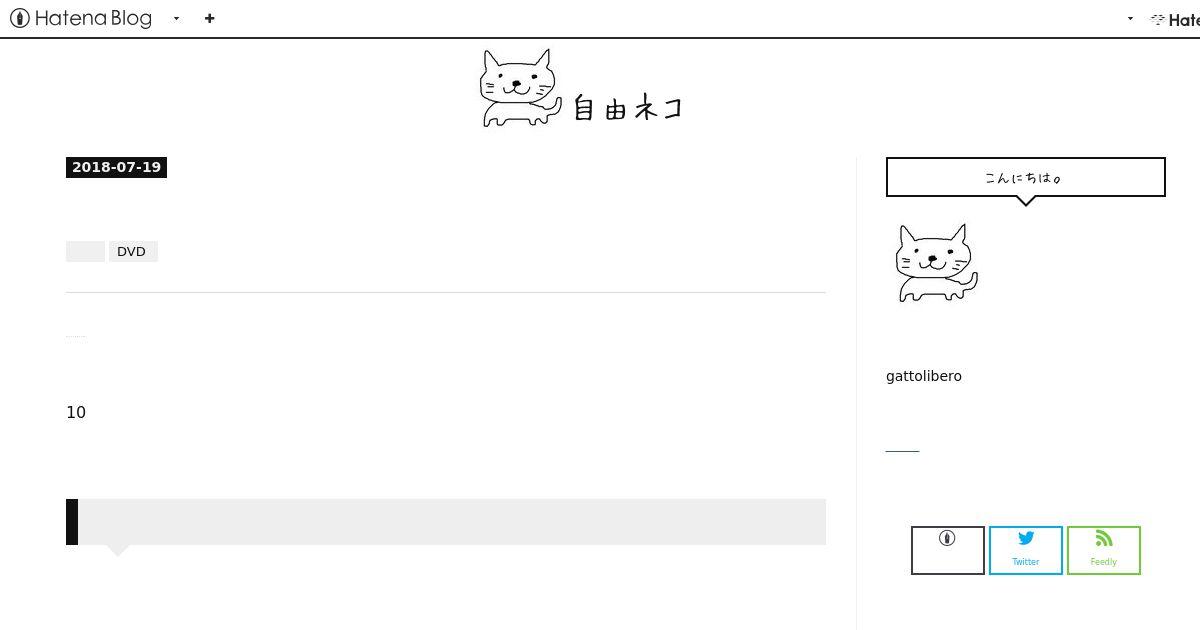
Task: Open the 自由ネコ blog title
Action: [x=628, y=108]
